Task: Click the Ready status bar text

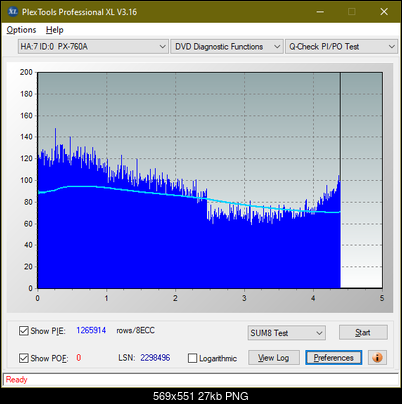Action: pos(16,380)
